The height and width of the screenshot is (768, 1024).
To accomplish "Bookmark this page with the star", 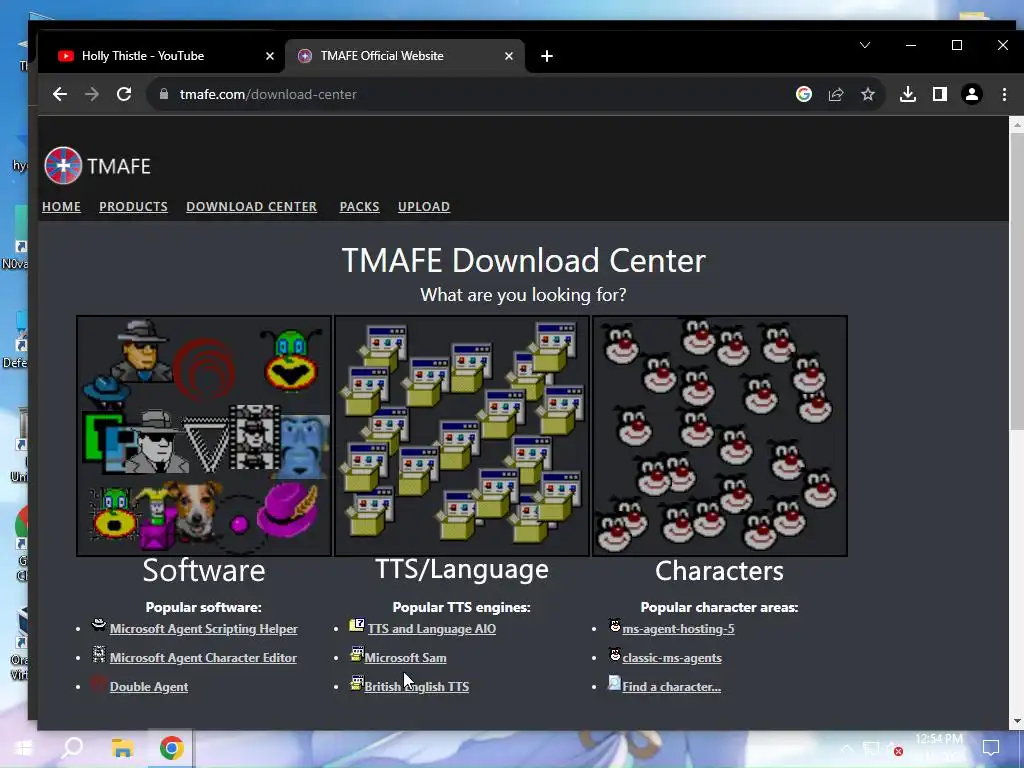I will (868, 94).
